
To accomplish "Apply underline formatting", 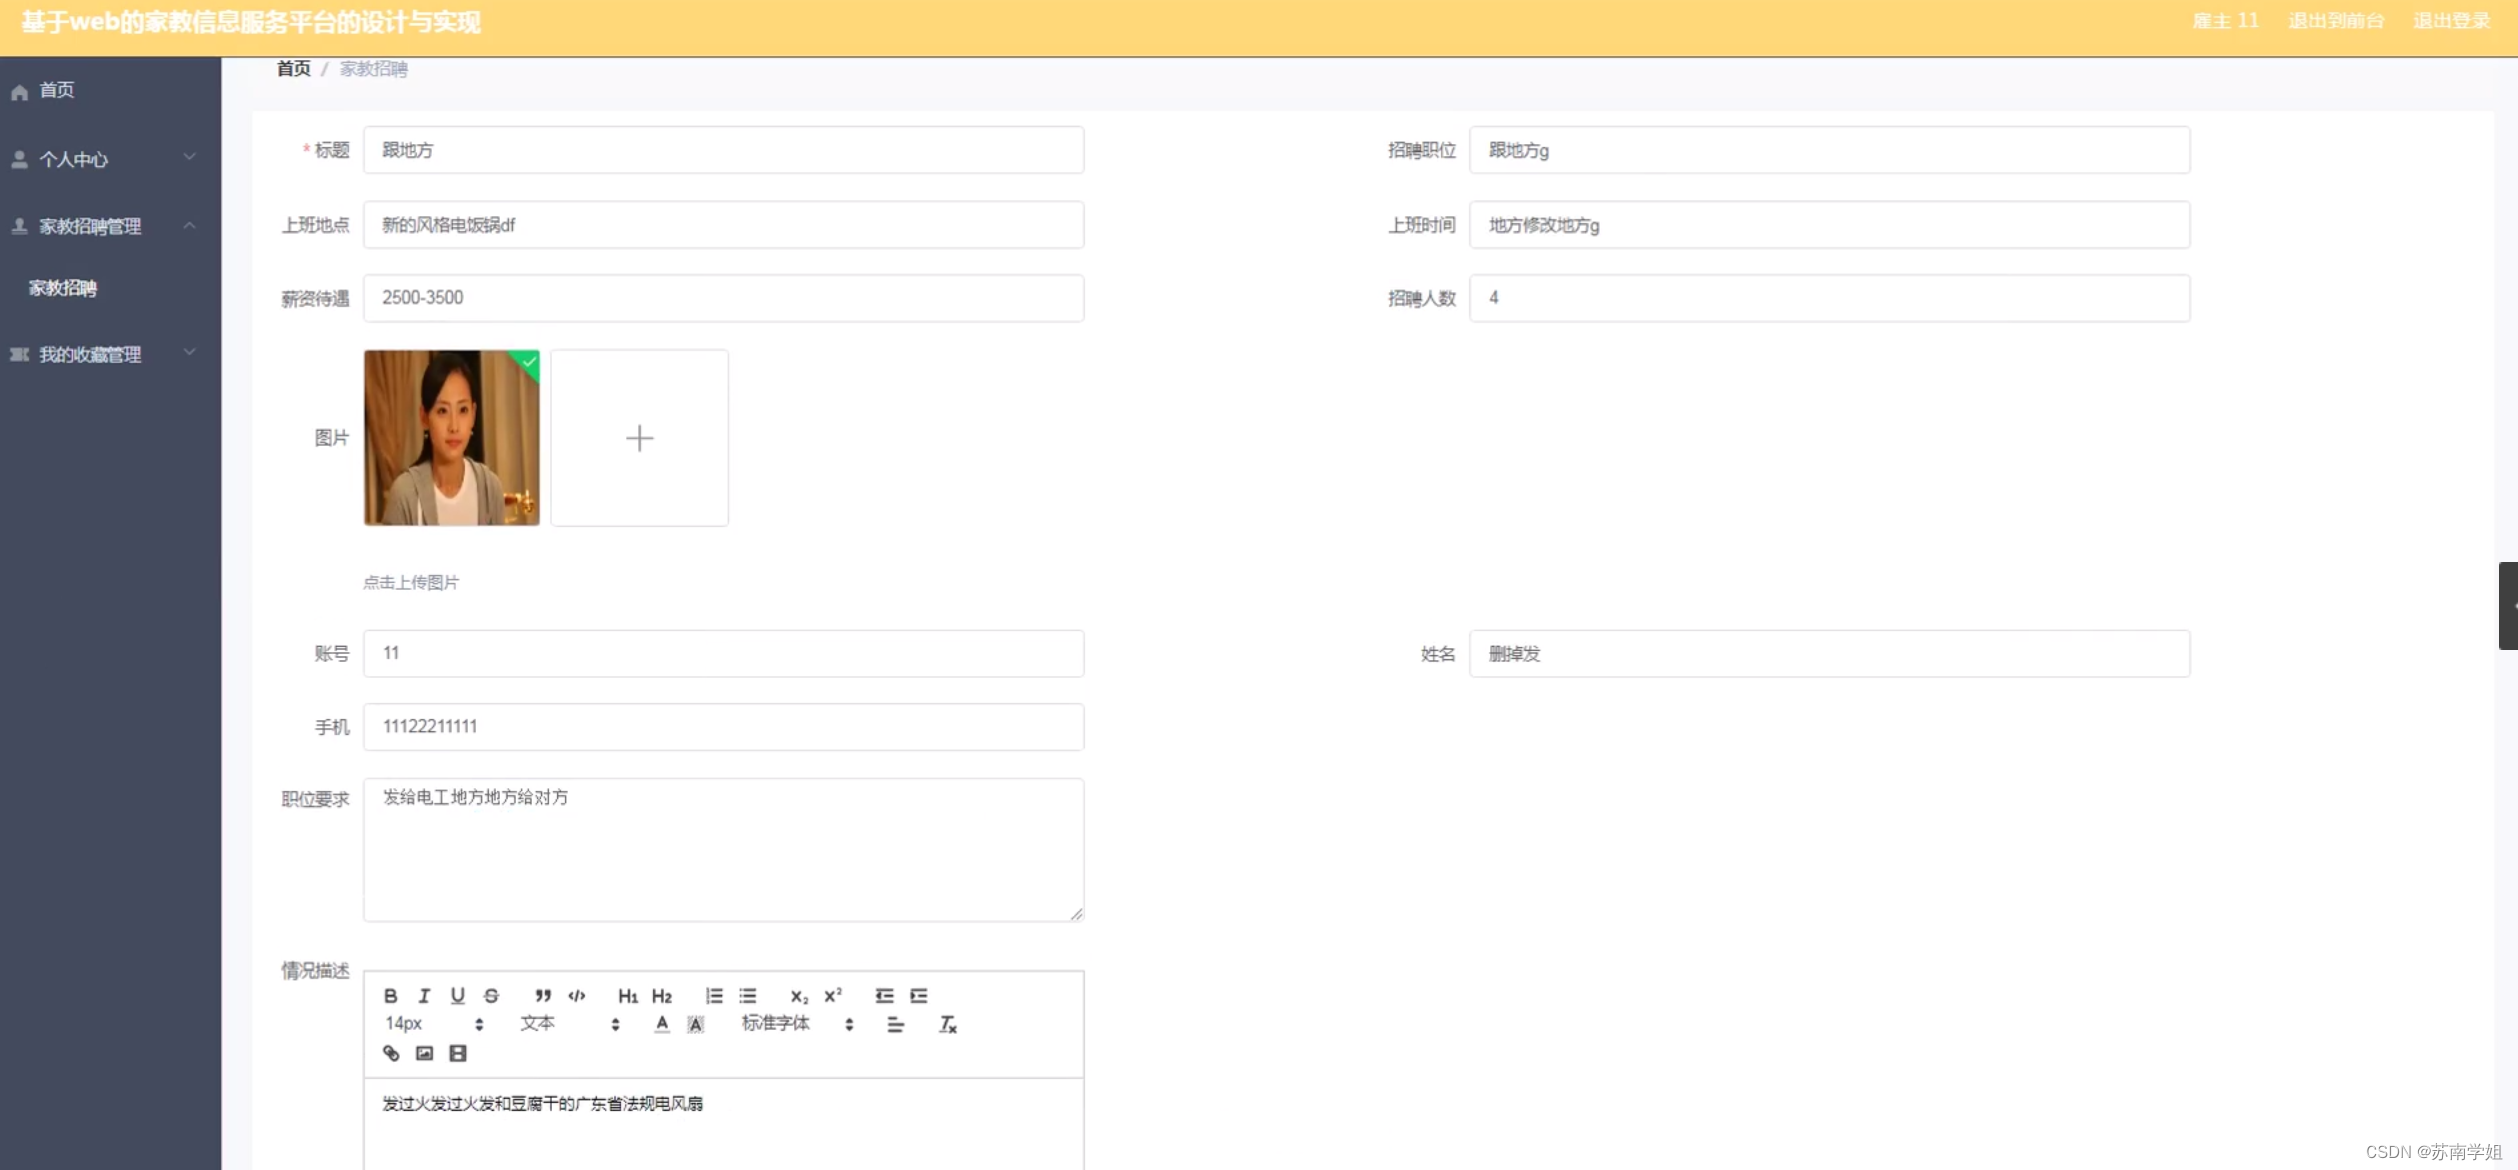I will [457, 995].
